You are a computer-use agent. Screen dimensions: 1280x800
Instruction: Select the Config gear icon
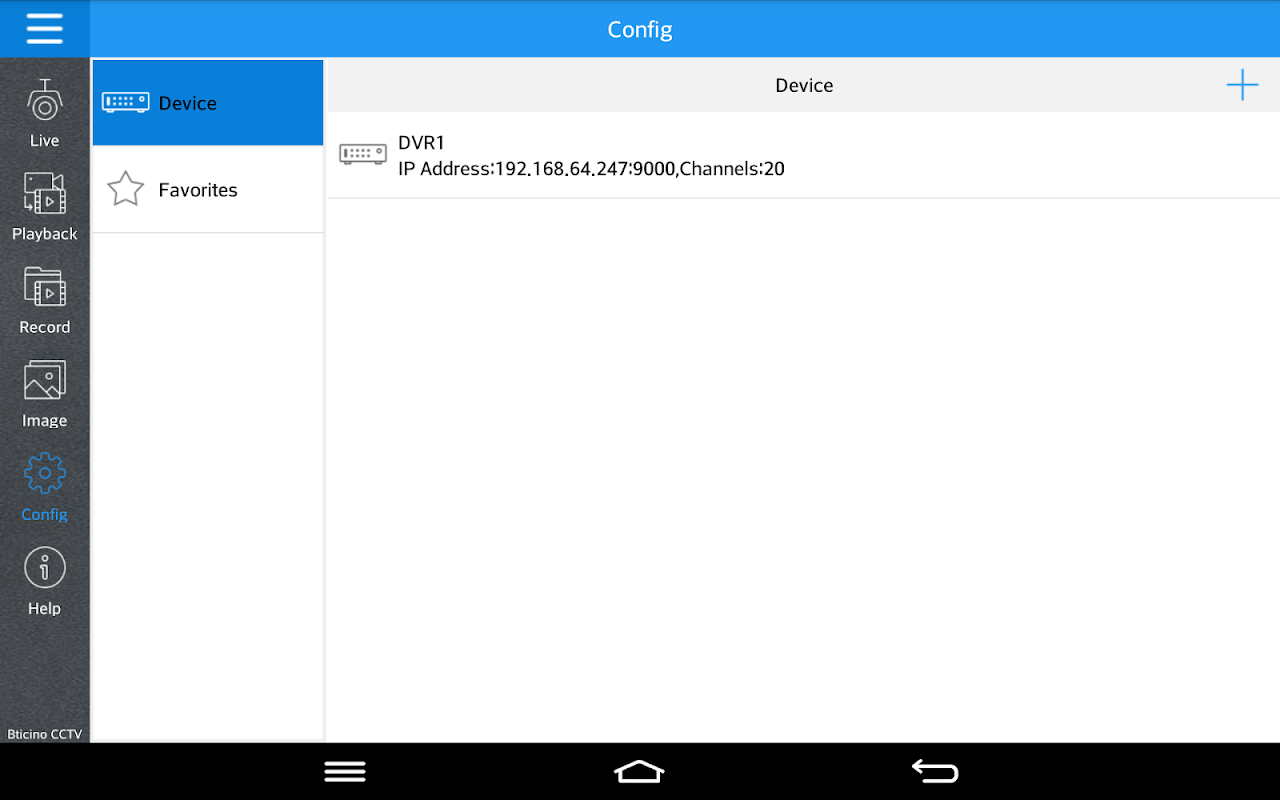[x=45, y=473]
